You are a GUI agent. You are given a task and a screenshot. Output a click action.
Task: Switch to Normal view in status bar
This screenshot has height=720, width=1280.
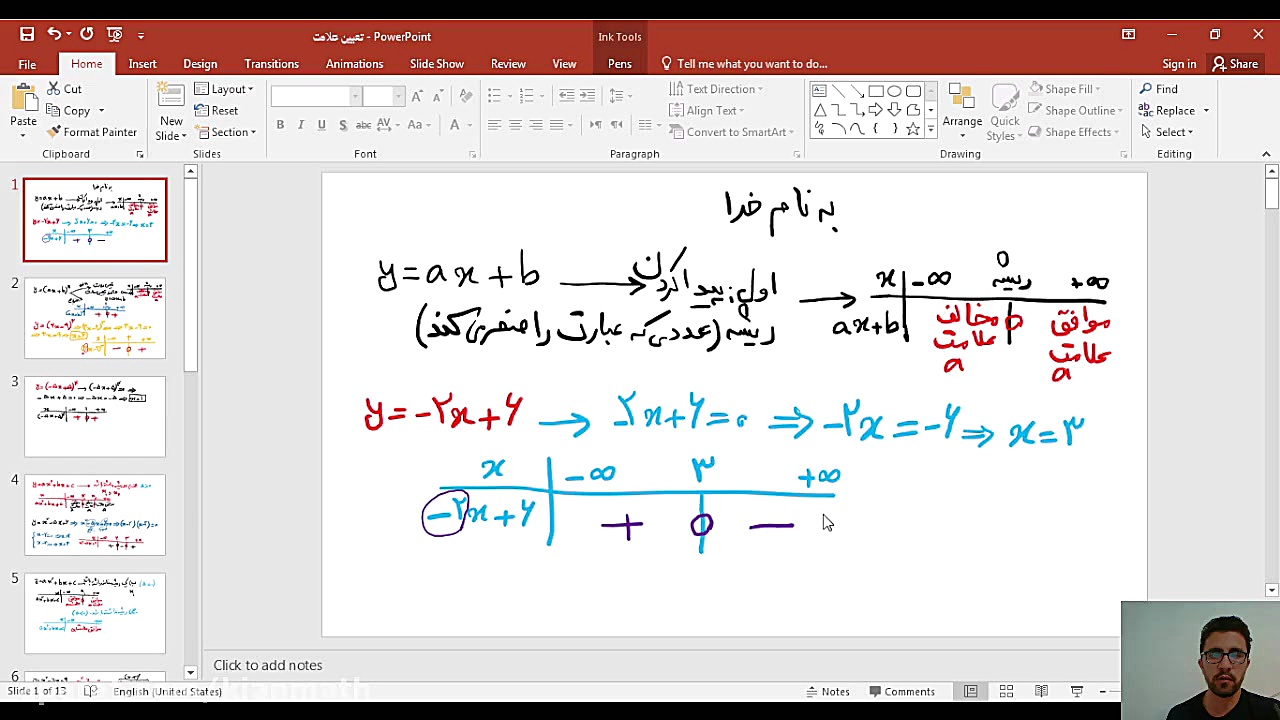[x=970, y=691]
